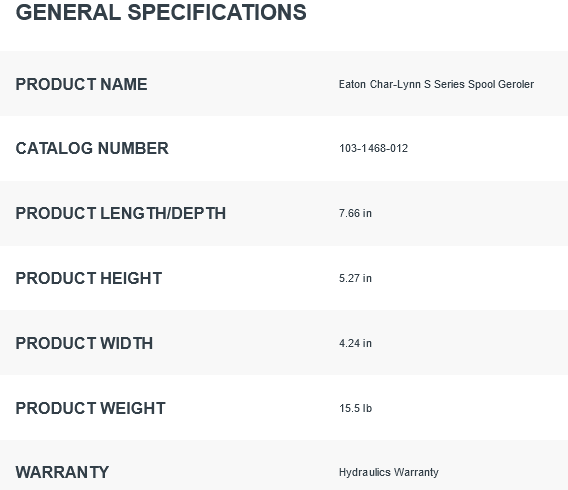
Task: Select the Warranty label
Action: point(62,473)
